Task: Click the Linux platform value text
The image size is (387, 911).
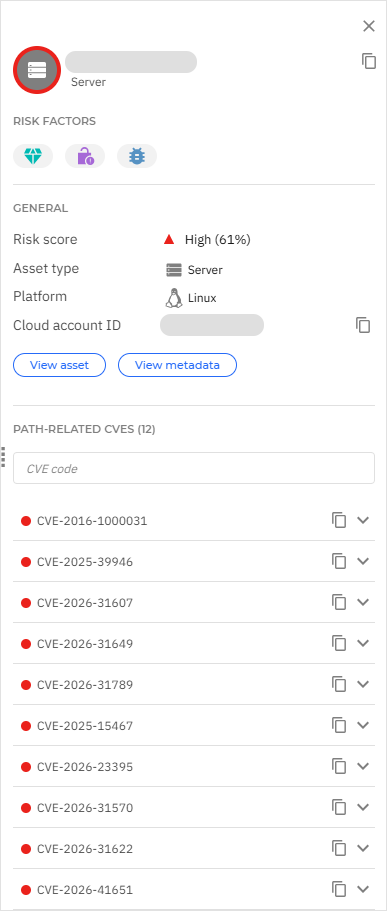Action: click(x=202, y=299)
